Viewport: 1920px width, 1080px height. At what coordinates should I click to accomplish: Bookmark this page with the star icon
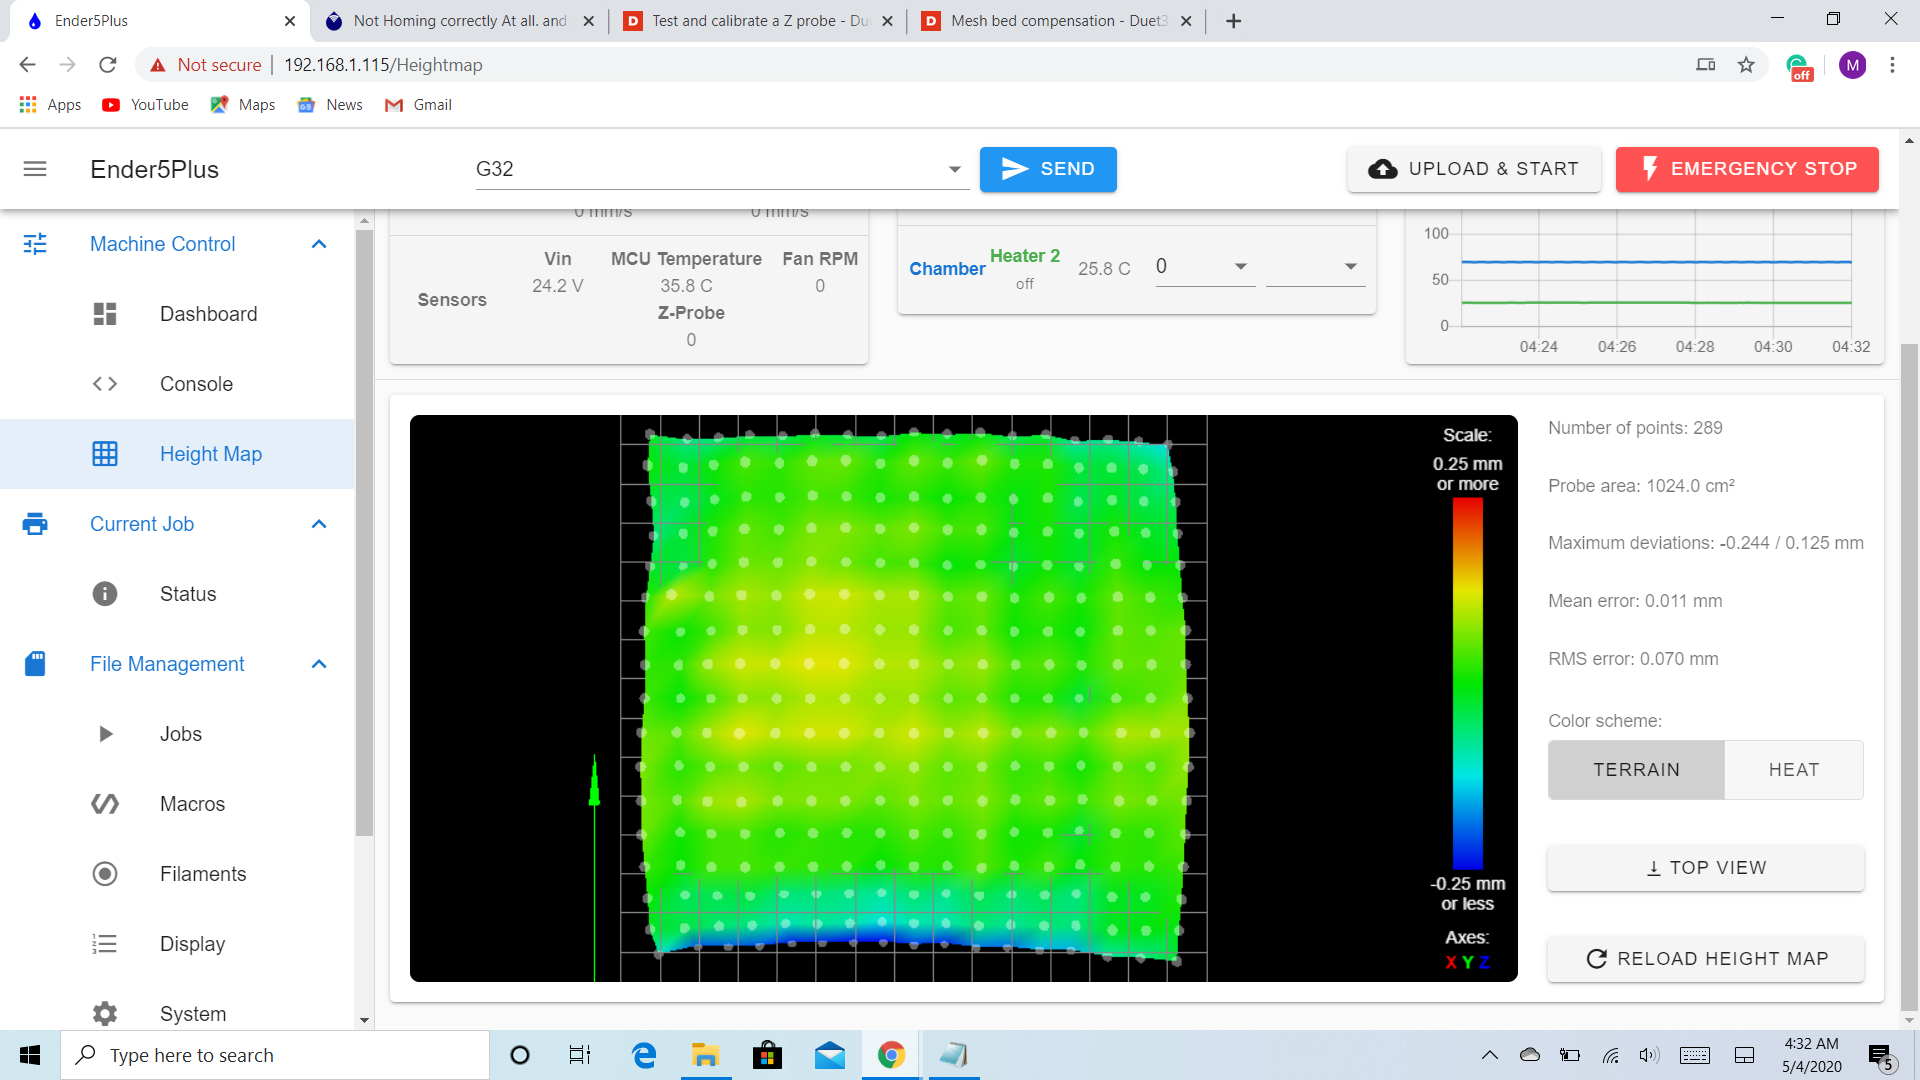pos(1746,65)
